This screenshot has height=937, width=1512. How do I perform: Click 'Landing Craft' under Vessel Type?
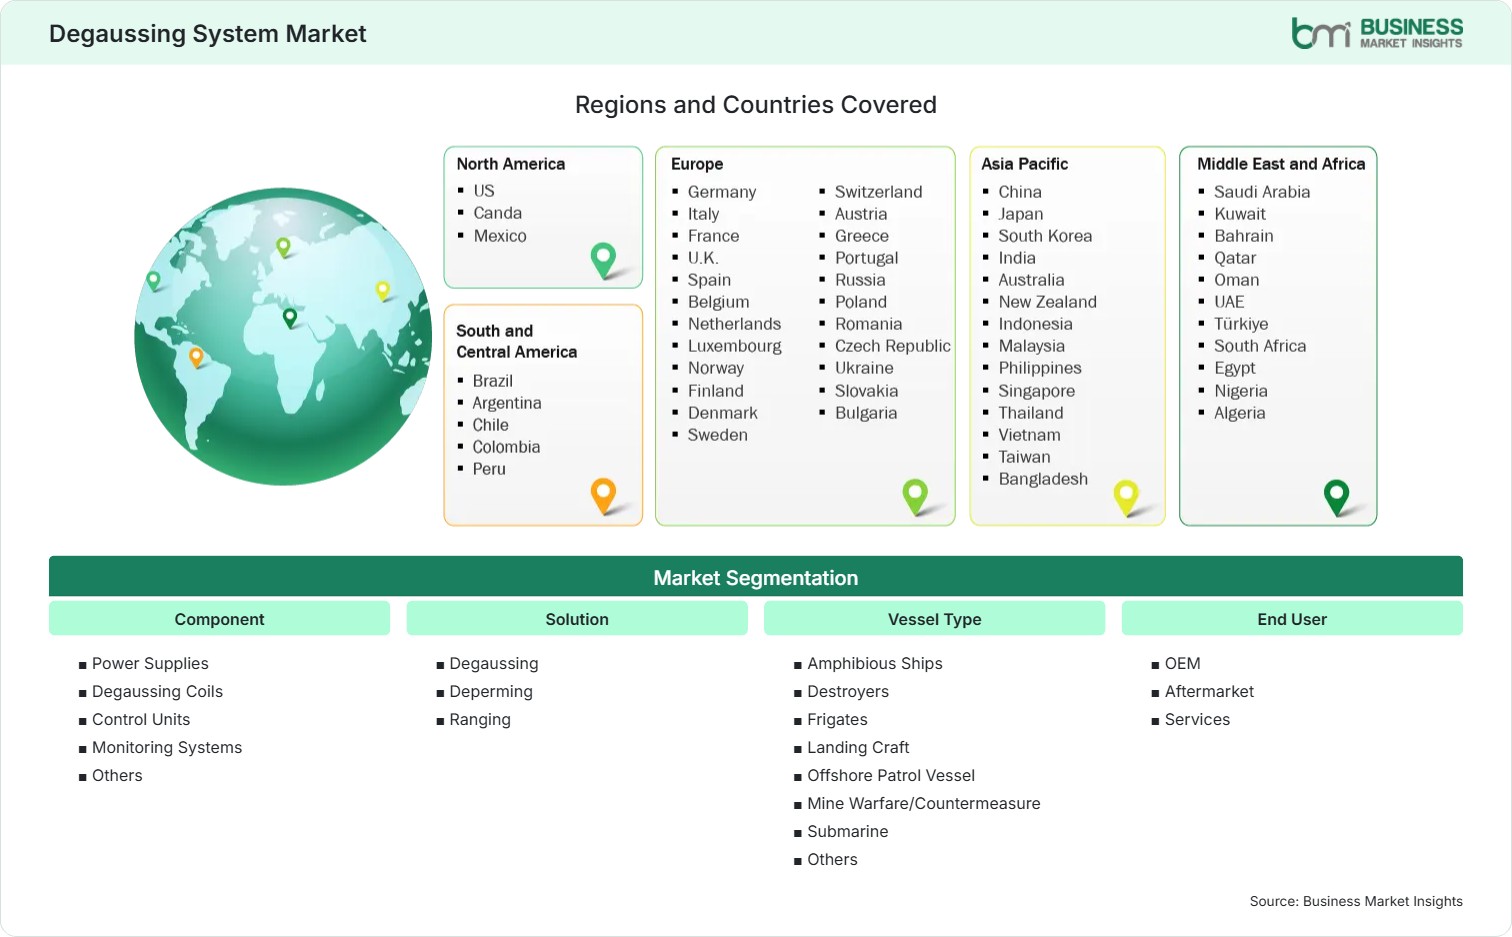click(x=858, y=747)
